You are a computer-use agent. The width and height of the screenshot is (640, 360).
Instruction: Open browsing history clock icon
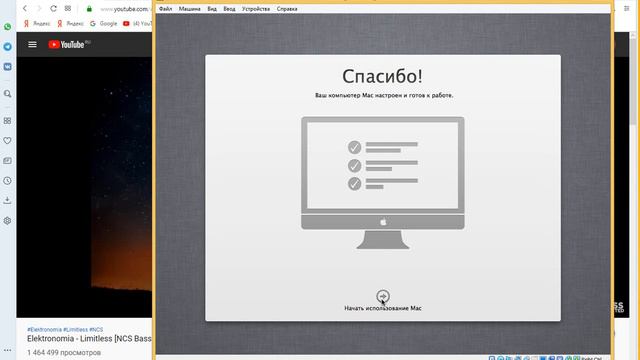(x=7, y=181)
